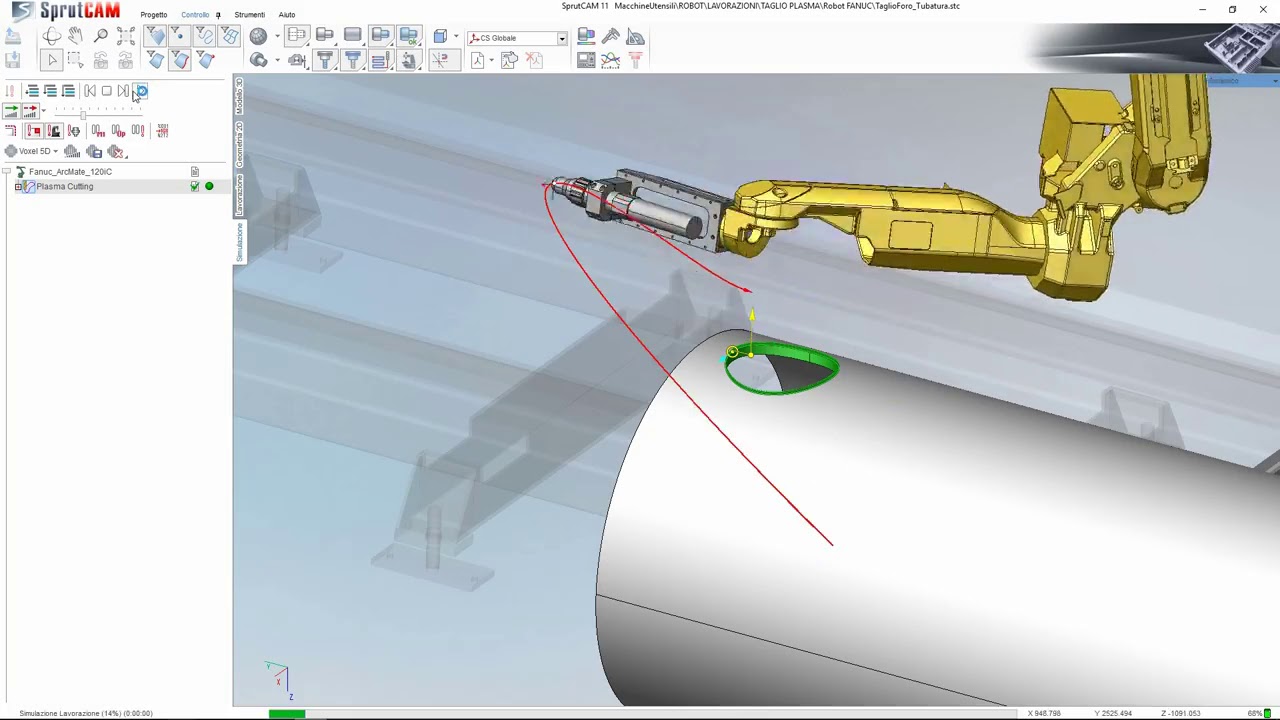Click the save voxel simulation result icon
The image size is (1280, 720).
94,151
